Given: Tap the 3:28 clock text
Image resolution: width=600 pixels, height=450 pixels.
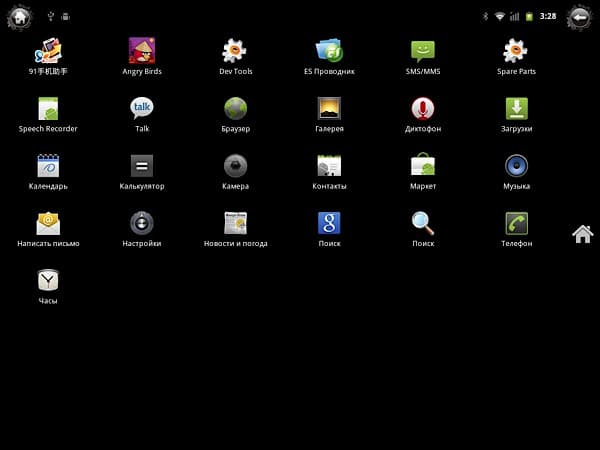Looking at the screenshot, I should (548, 16).
